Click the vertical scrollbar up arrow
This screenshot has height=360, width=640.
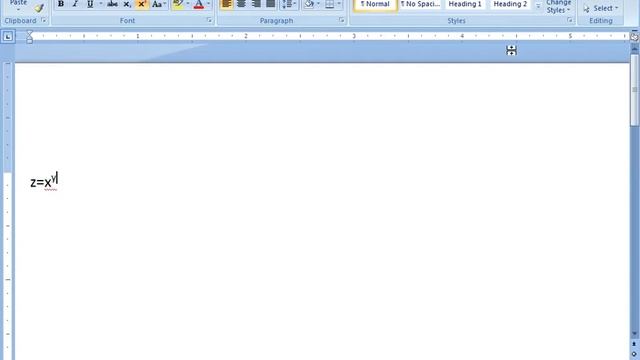point(634,48)
